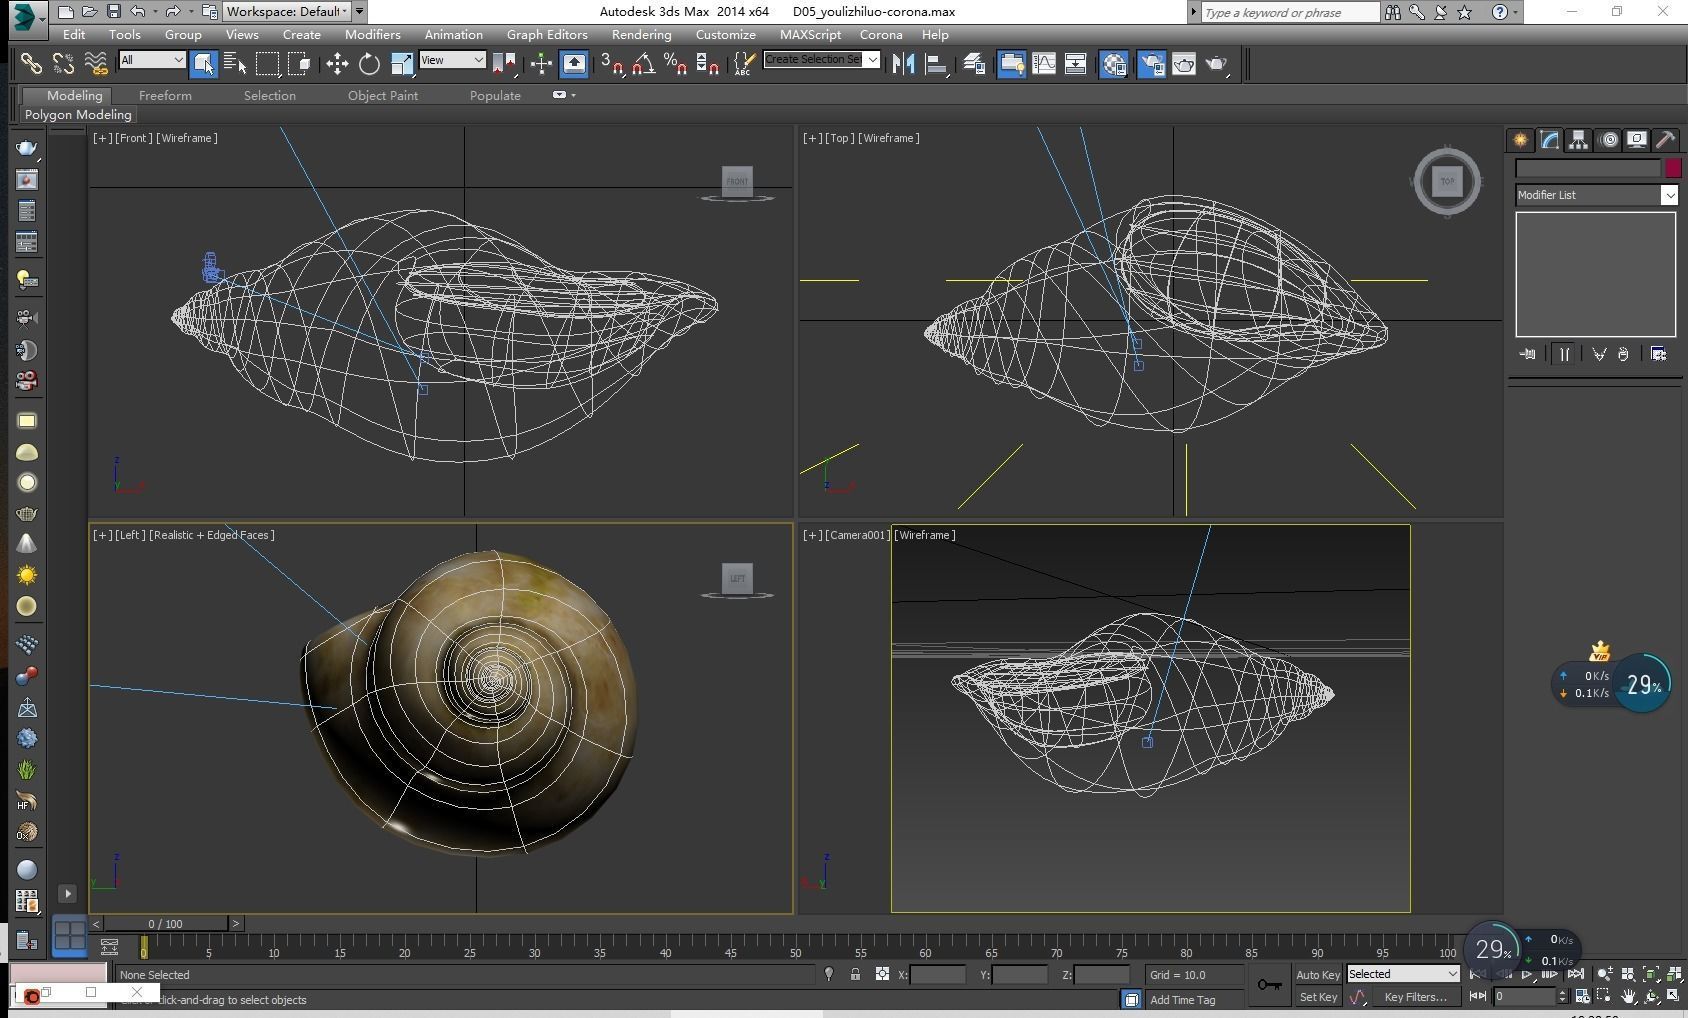Open the Graph Editors menu
This screenshot has height=1018, width=1688.
click(547, 34)
